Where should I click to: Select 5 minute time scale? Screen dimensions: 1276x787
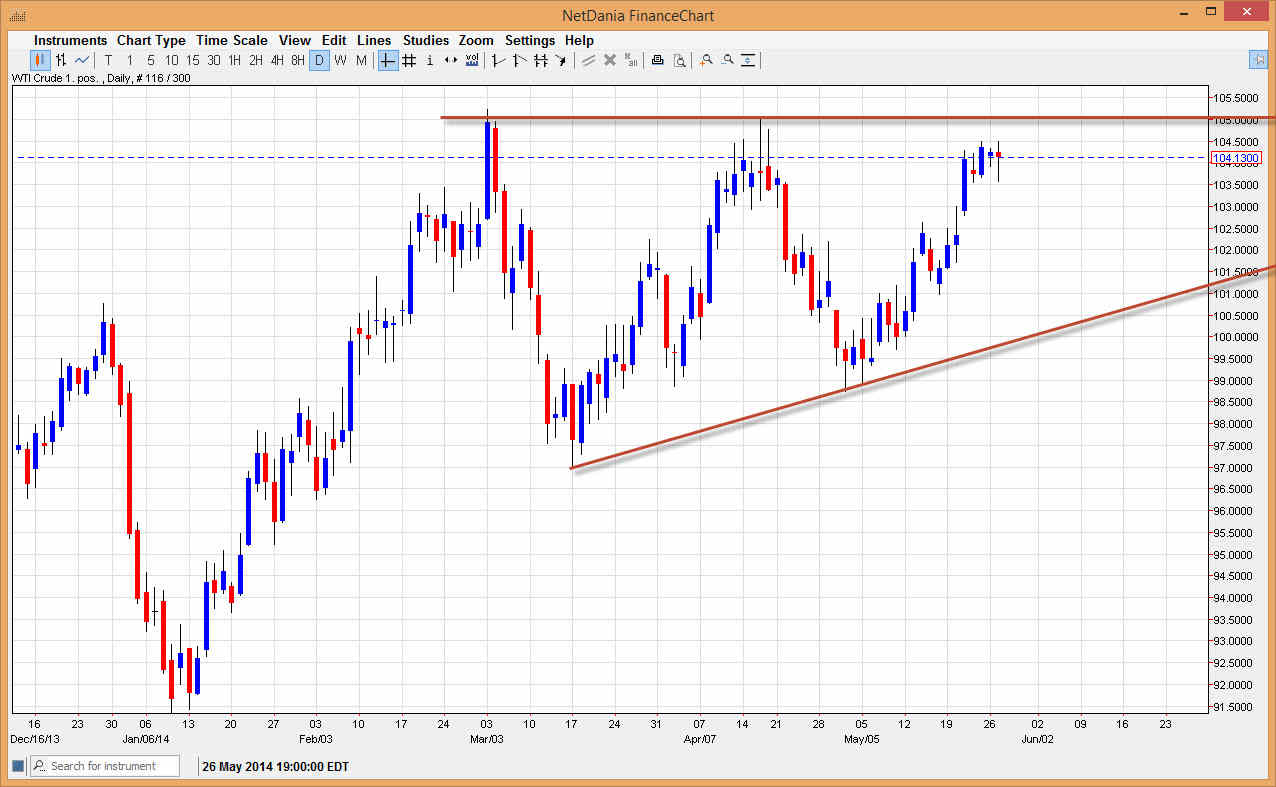151,60
